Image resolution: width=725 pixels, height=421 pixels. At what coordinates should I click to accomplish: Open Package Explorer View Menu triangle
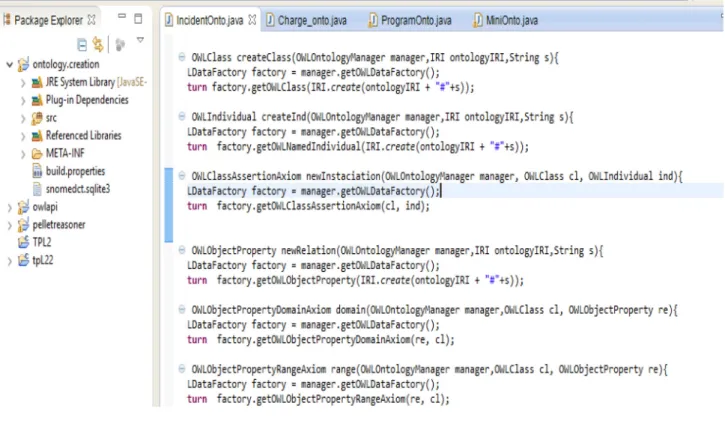click(140, 40)
